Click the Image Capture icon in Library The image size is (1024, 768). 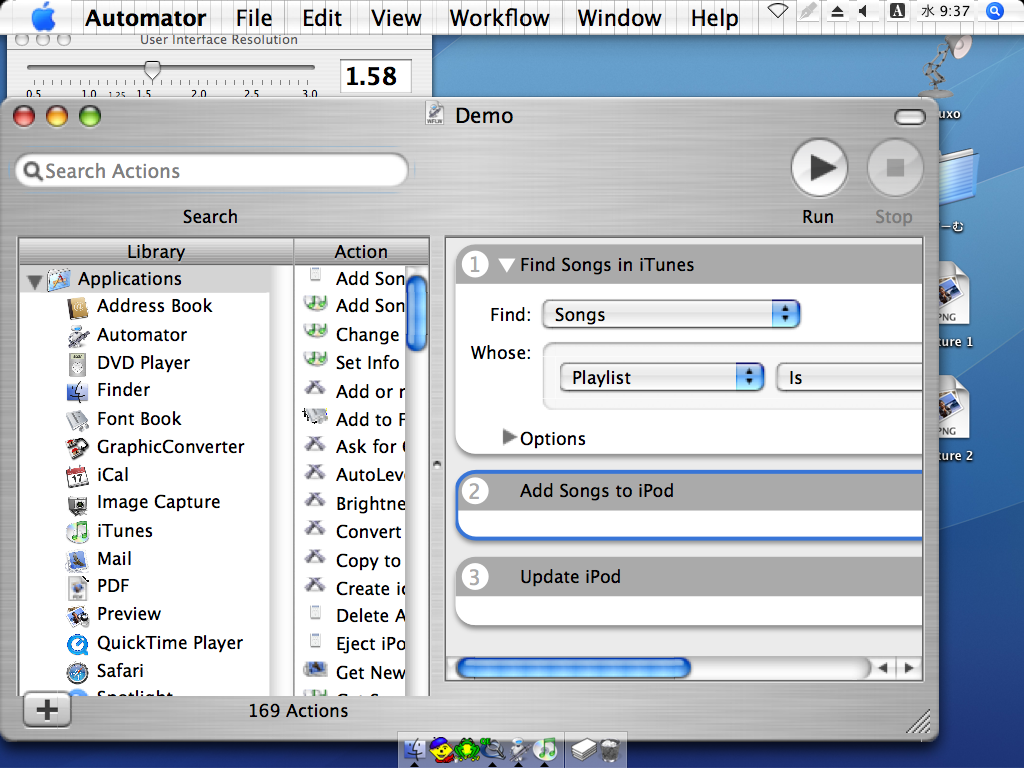[x=78, y=504]
